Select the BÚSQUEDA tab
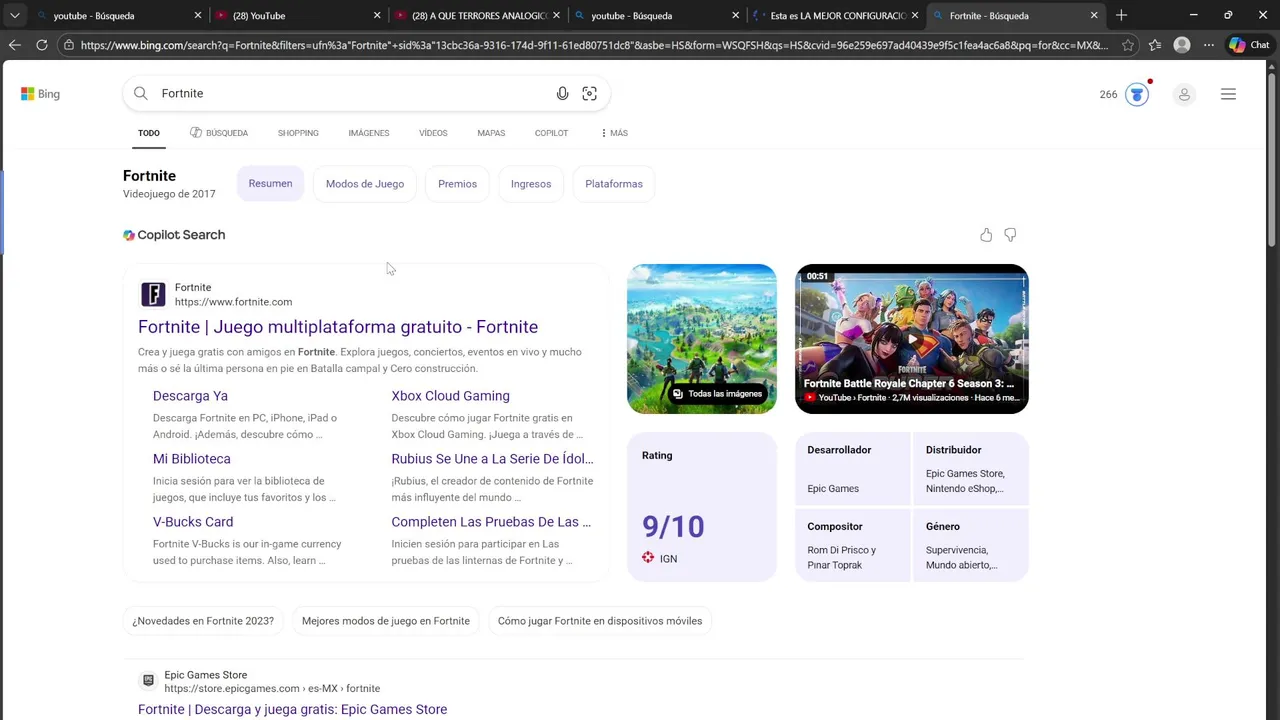The height and width of the screenshot is (720, 1280). pos(219,133)
